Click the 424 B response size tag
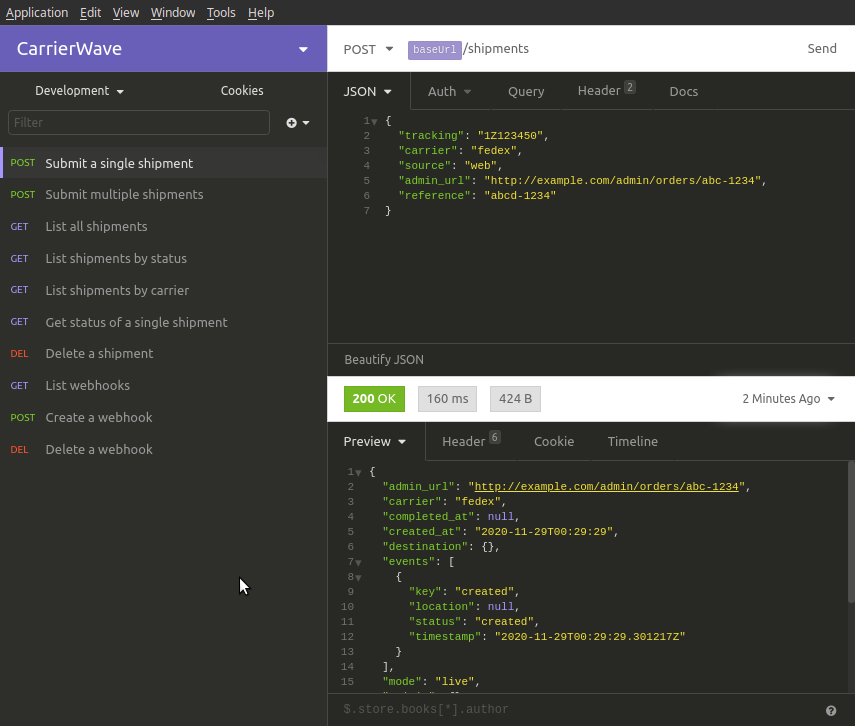This screenshot has height=726, width=855. [515, 399]
